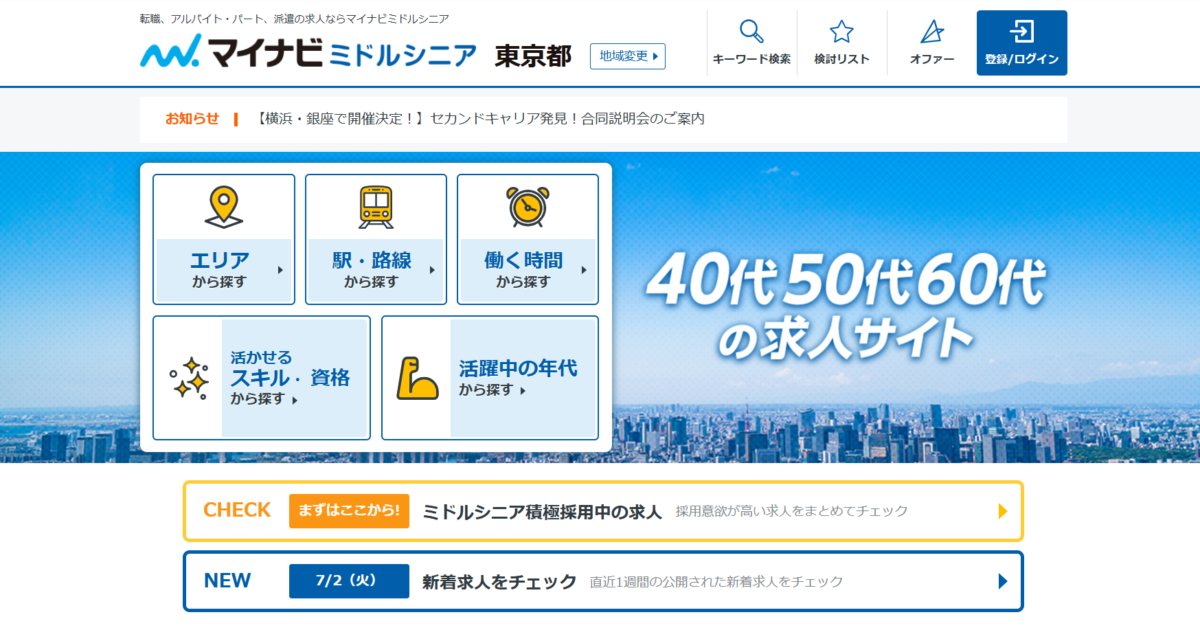1200x630 pixels.
Task: Open the star-shaped 検討リスト icon
Action: point(841,32)
